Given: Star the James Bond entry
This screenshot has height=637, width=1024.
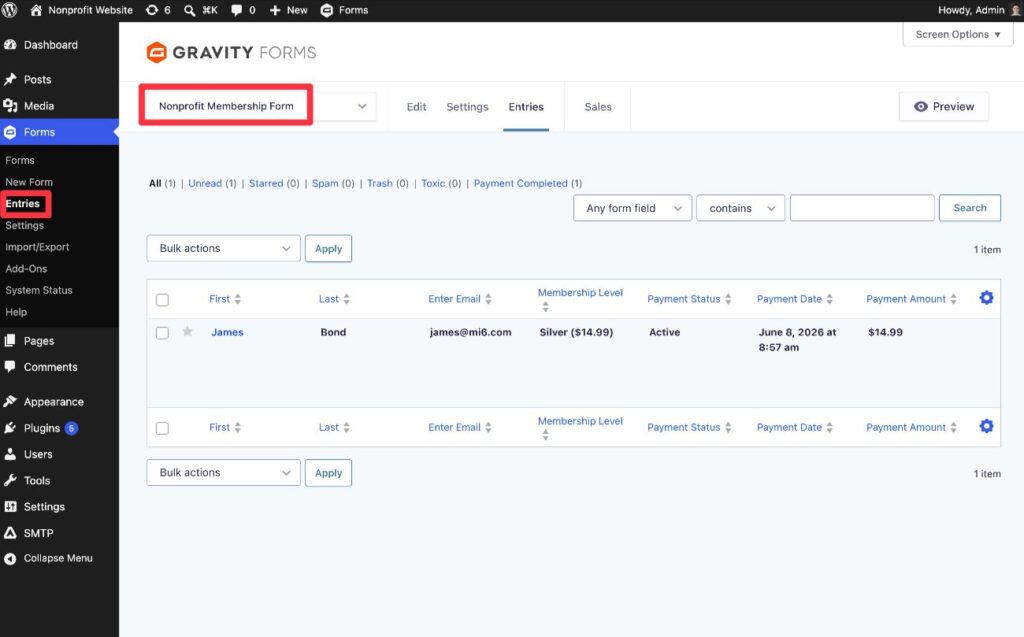Looking at the screenshot, I should 187,331.
